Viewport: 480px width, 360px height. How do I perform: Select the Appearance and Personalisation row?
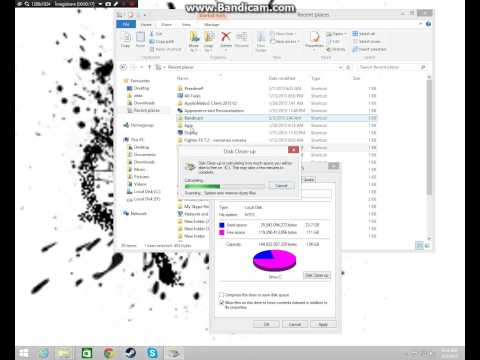[x=276, y=111]
